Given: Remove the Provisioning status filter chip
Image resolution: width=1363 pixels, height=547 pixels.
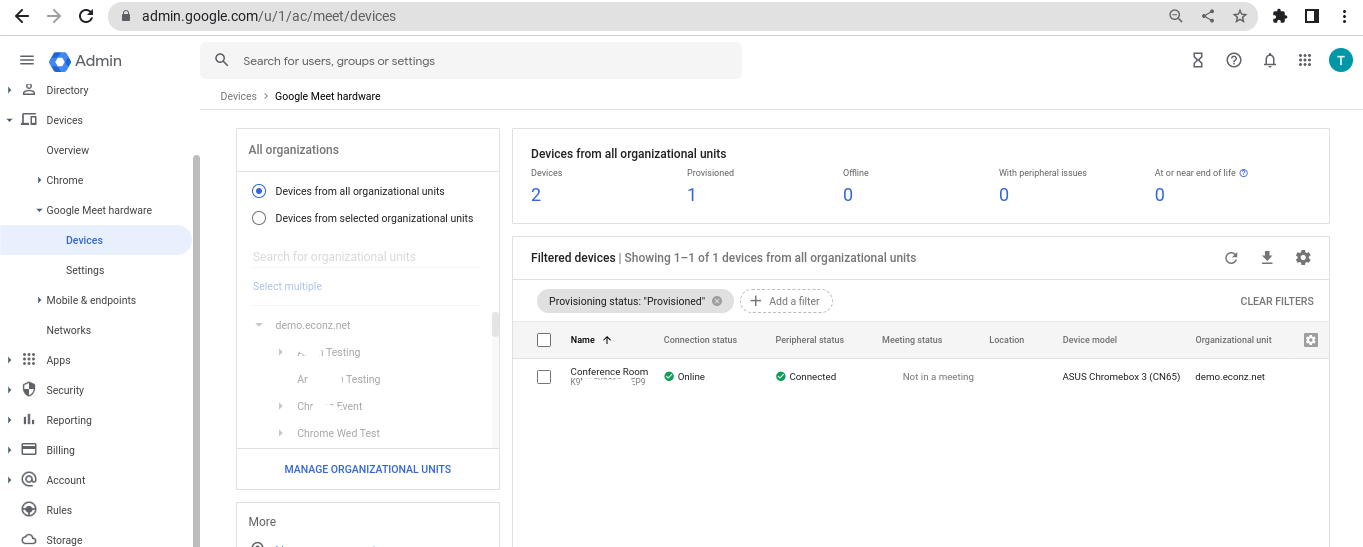Looking at the screenshot, I should [x=717, y=301].
